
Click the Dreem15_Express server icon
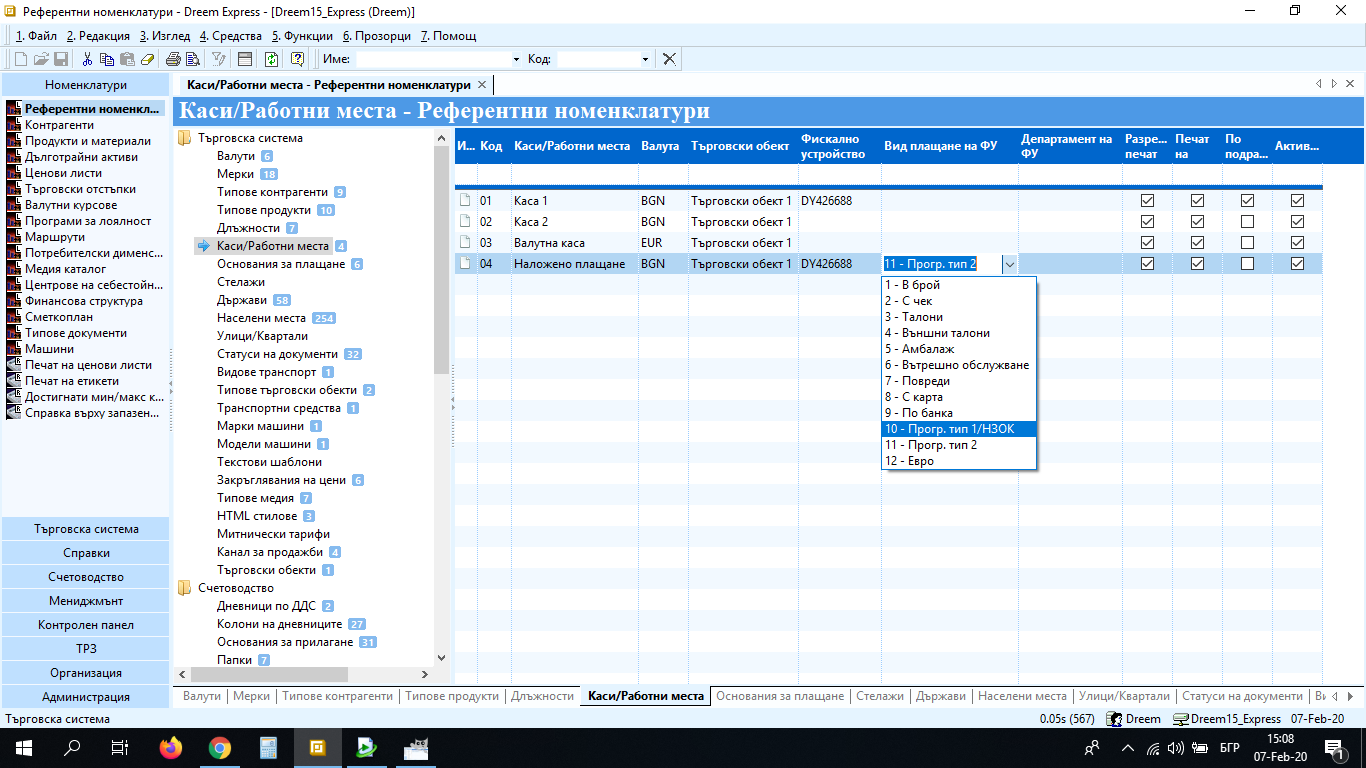click(1180, 719)
